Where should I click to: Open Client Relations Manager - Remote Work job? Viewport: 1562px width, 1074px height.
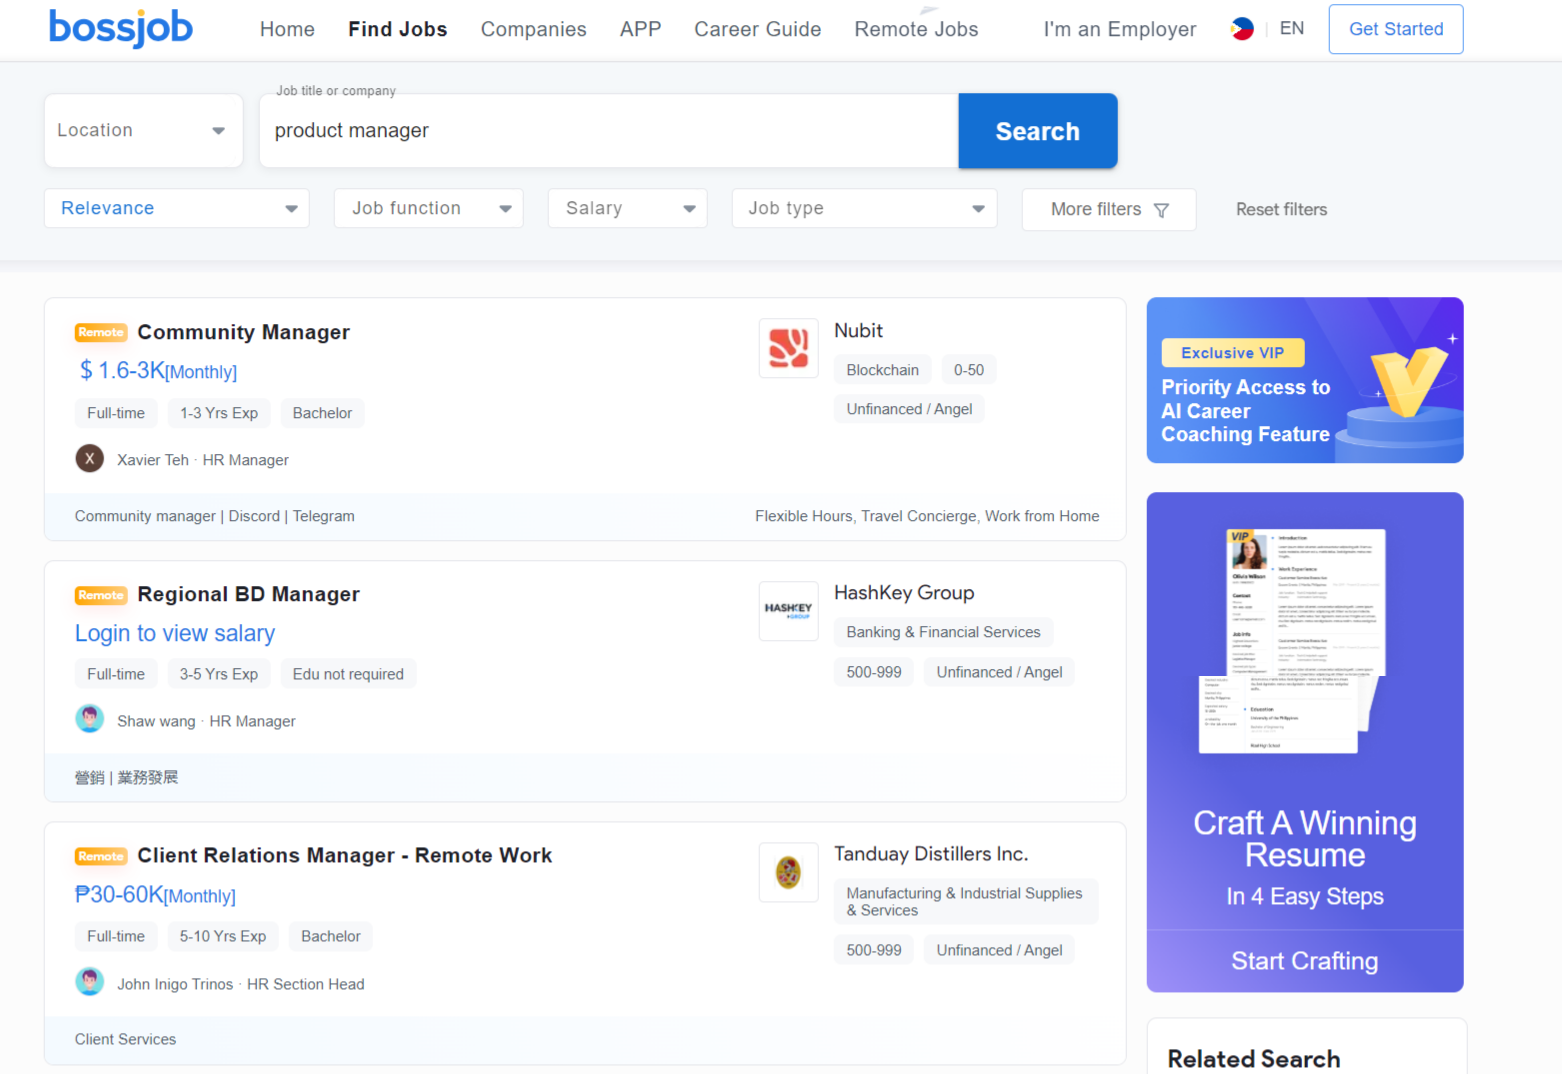[x=345, y=855]
